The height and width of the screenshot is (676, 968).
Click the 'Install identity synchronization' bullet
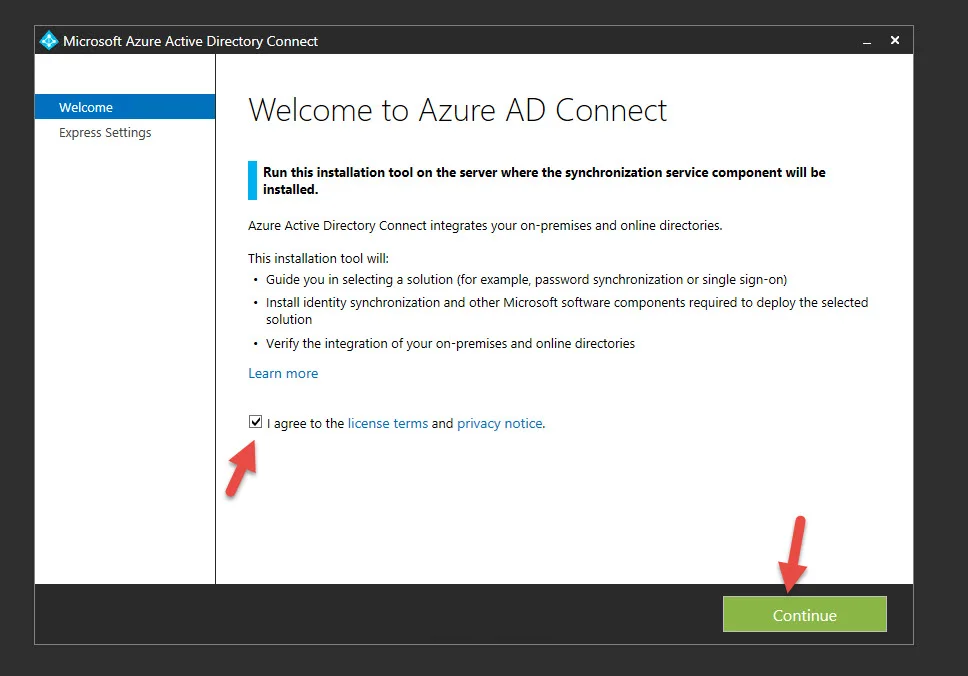tap(567, 311)
